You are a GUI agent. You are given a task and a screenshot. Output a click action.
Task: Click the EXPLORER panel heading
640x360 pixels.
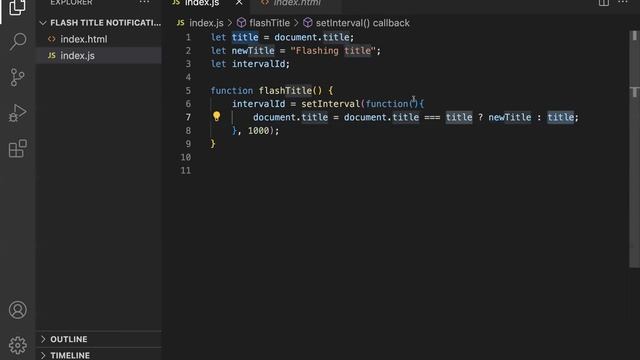pos(71,3)
